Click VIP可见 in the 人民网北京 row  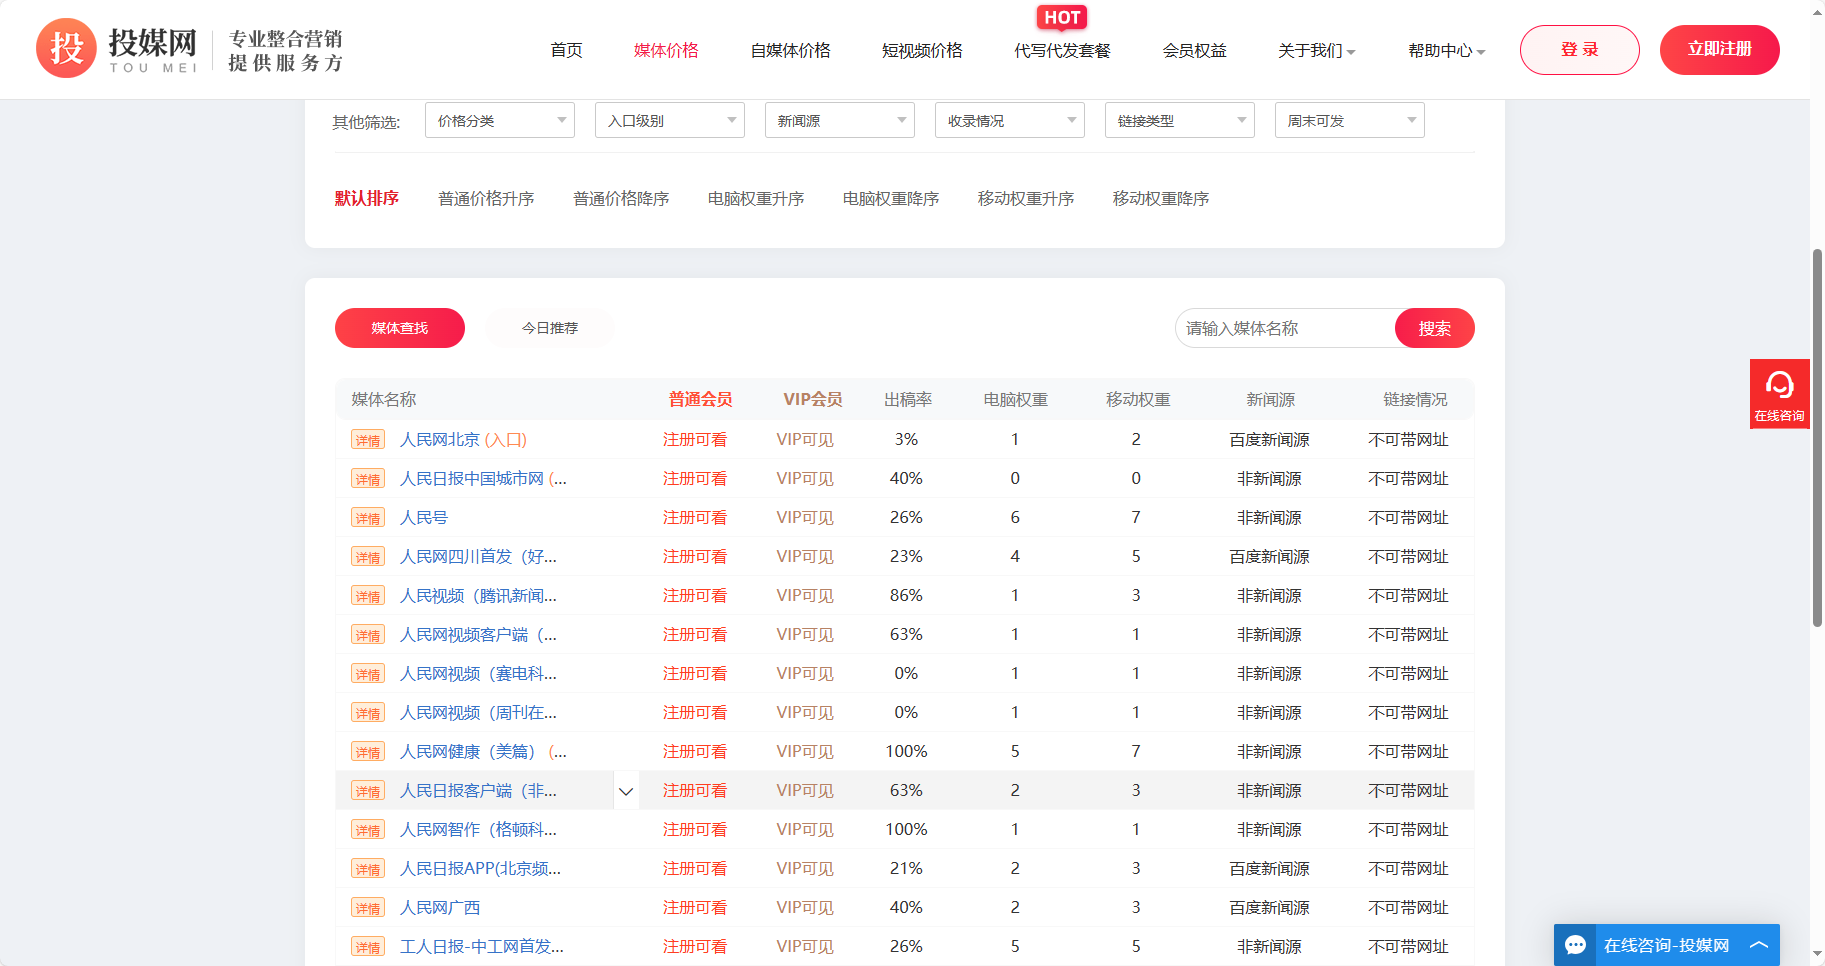pos(805,440)
